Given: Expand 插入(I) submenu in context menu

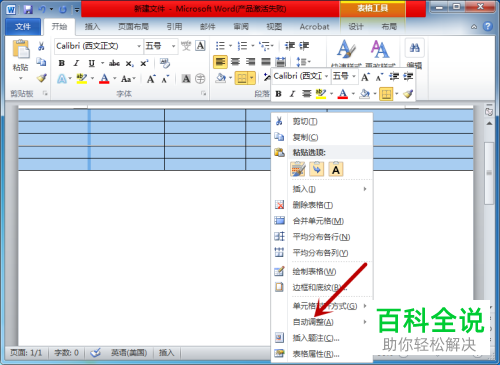Looking at the screenshot, I should [x=322, y=189].
